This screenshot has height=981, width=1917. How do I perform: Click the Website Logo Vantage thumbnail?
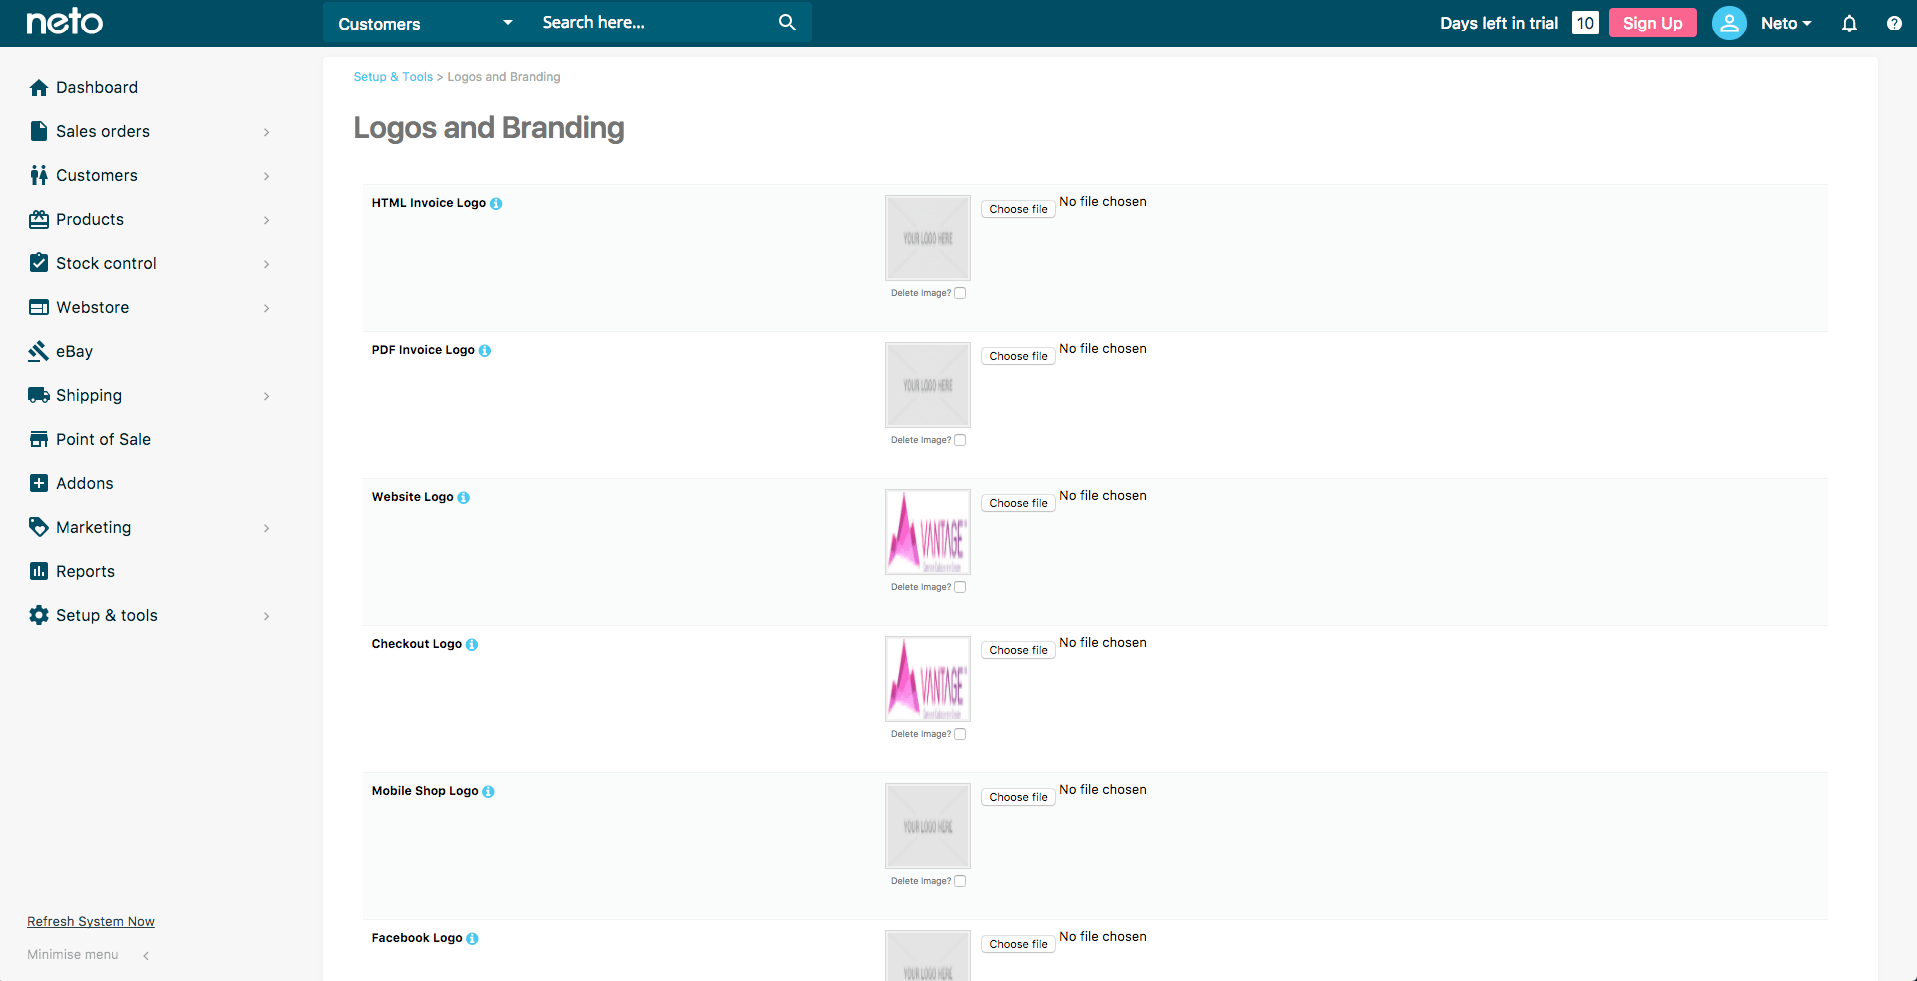pyautogui.click(x=928, y=532)
